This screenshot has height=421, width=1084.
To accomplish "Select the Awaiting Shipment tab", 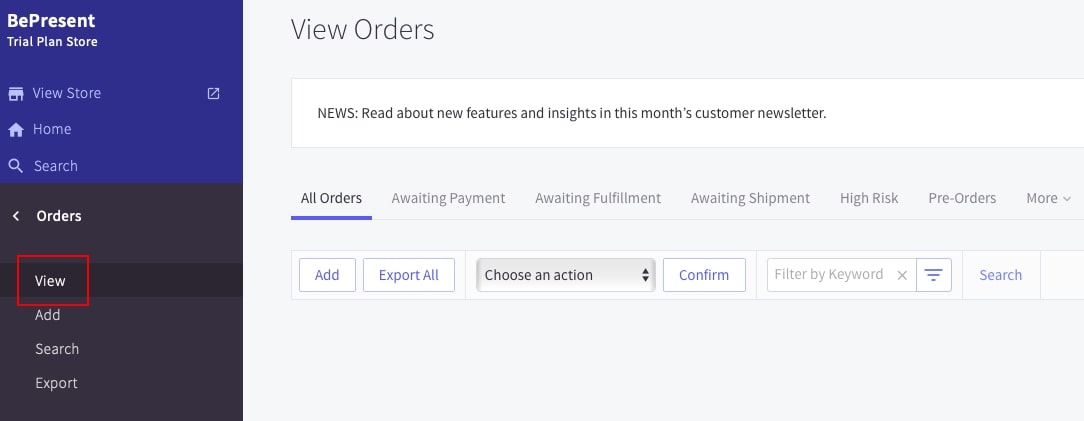I will [750, 198].
